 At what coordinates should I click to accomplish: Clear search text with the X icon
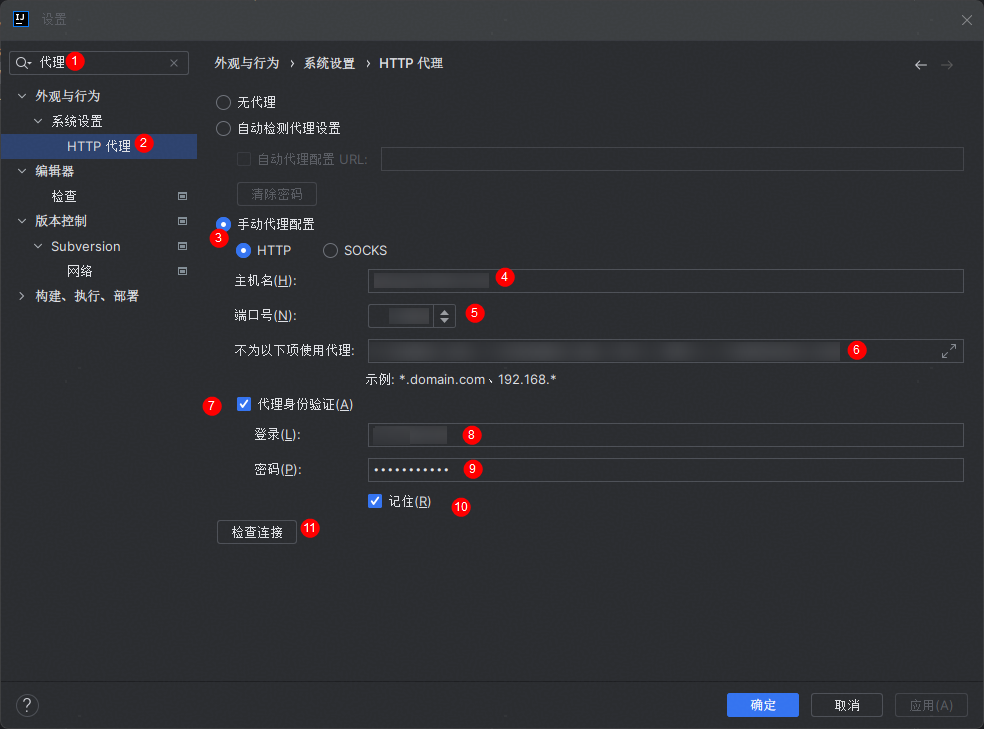coord(174,63)
